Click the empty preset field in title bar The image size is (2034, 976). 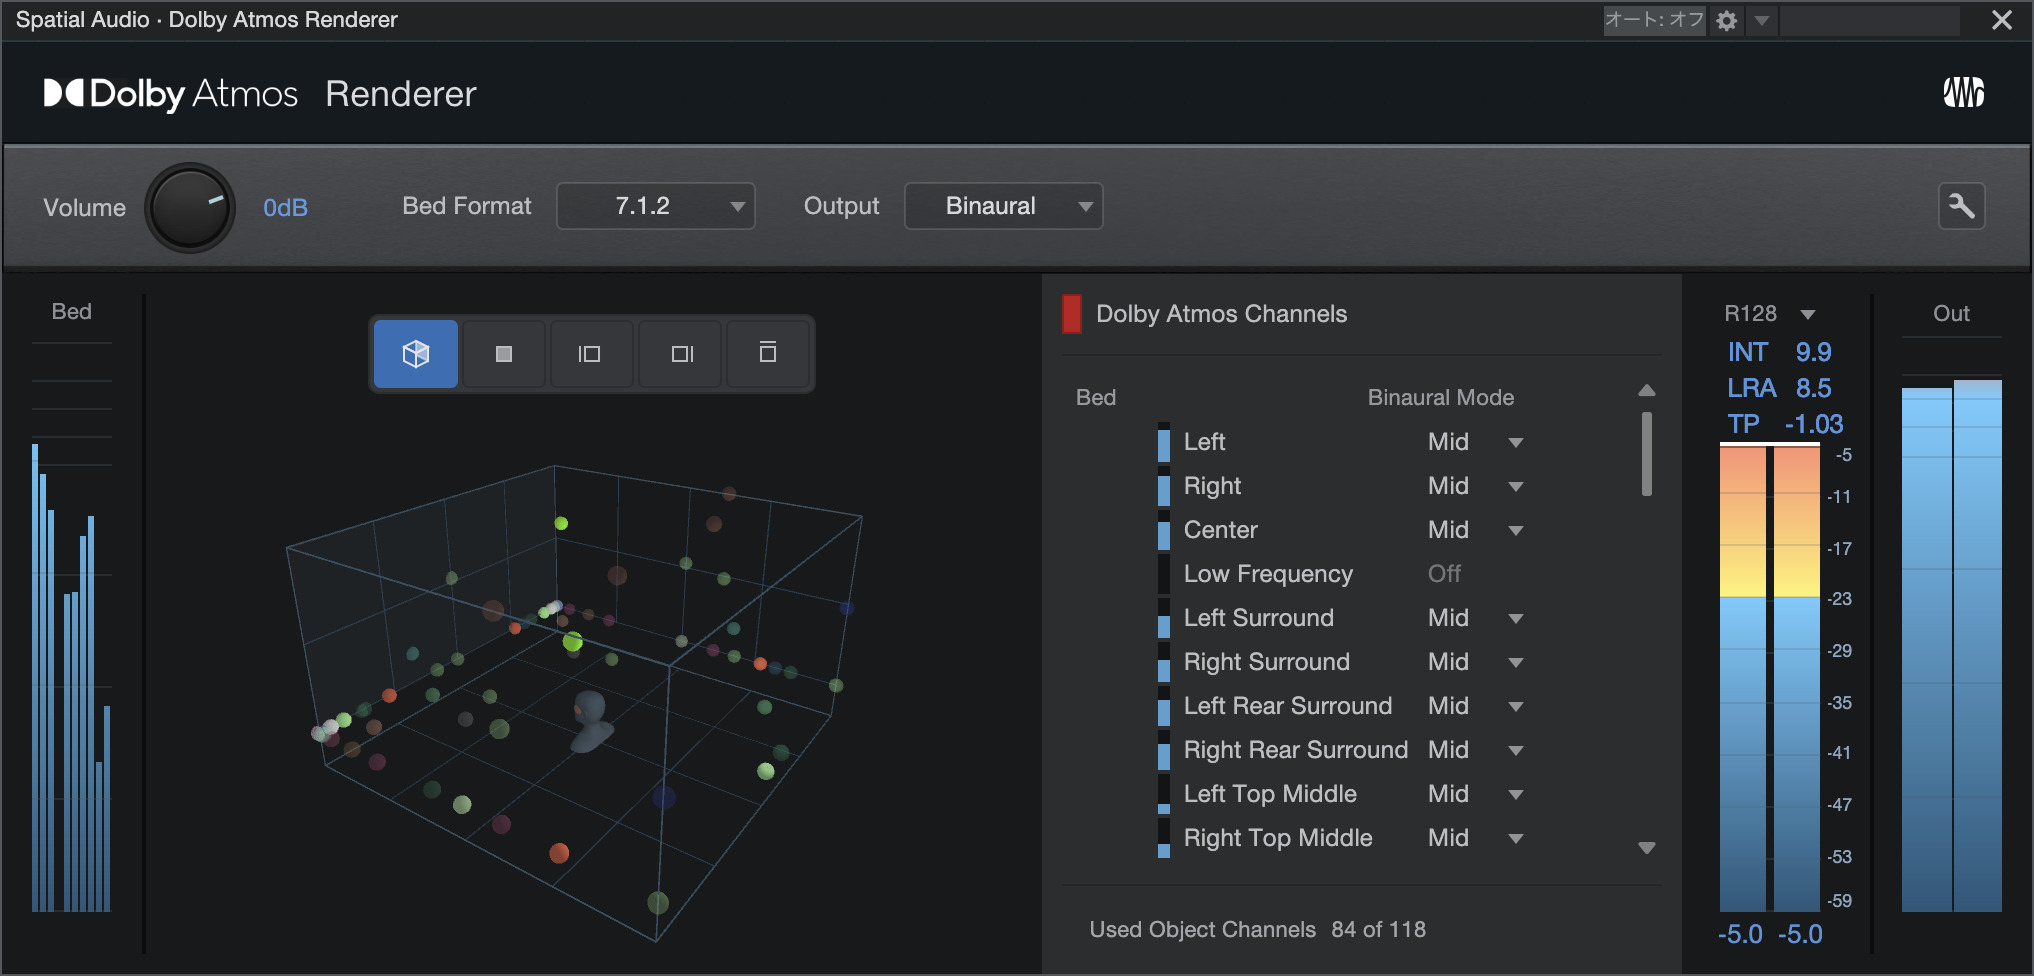click(1869, 20)
